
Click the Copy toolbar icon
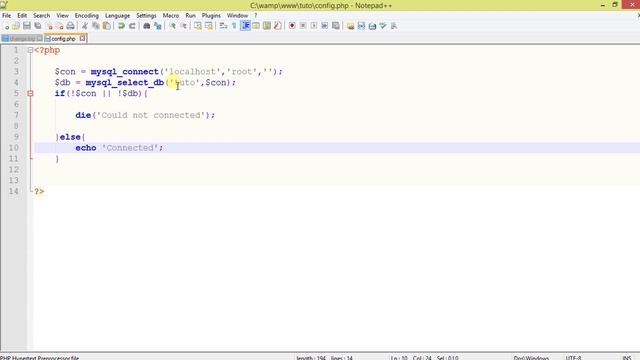(96, 26)
